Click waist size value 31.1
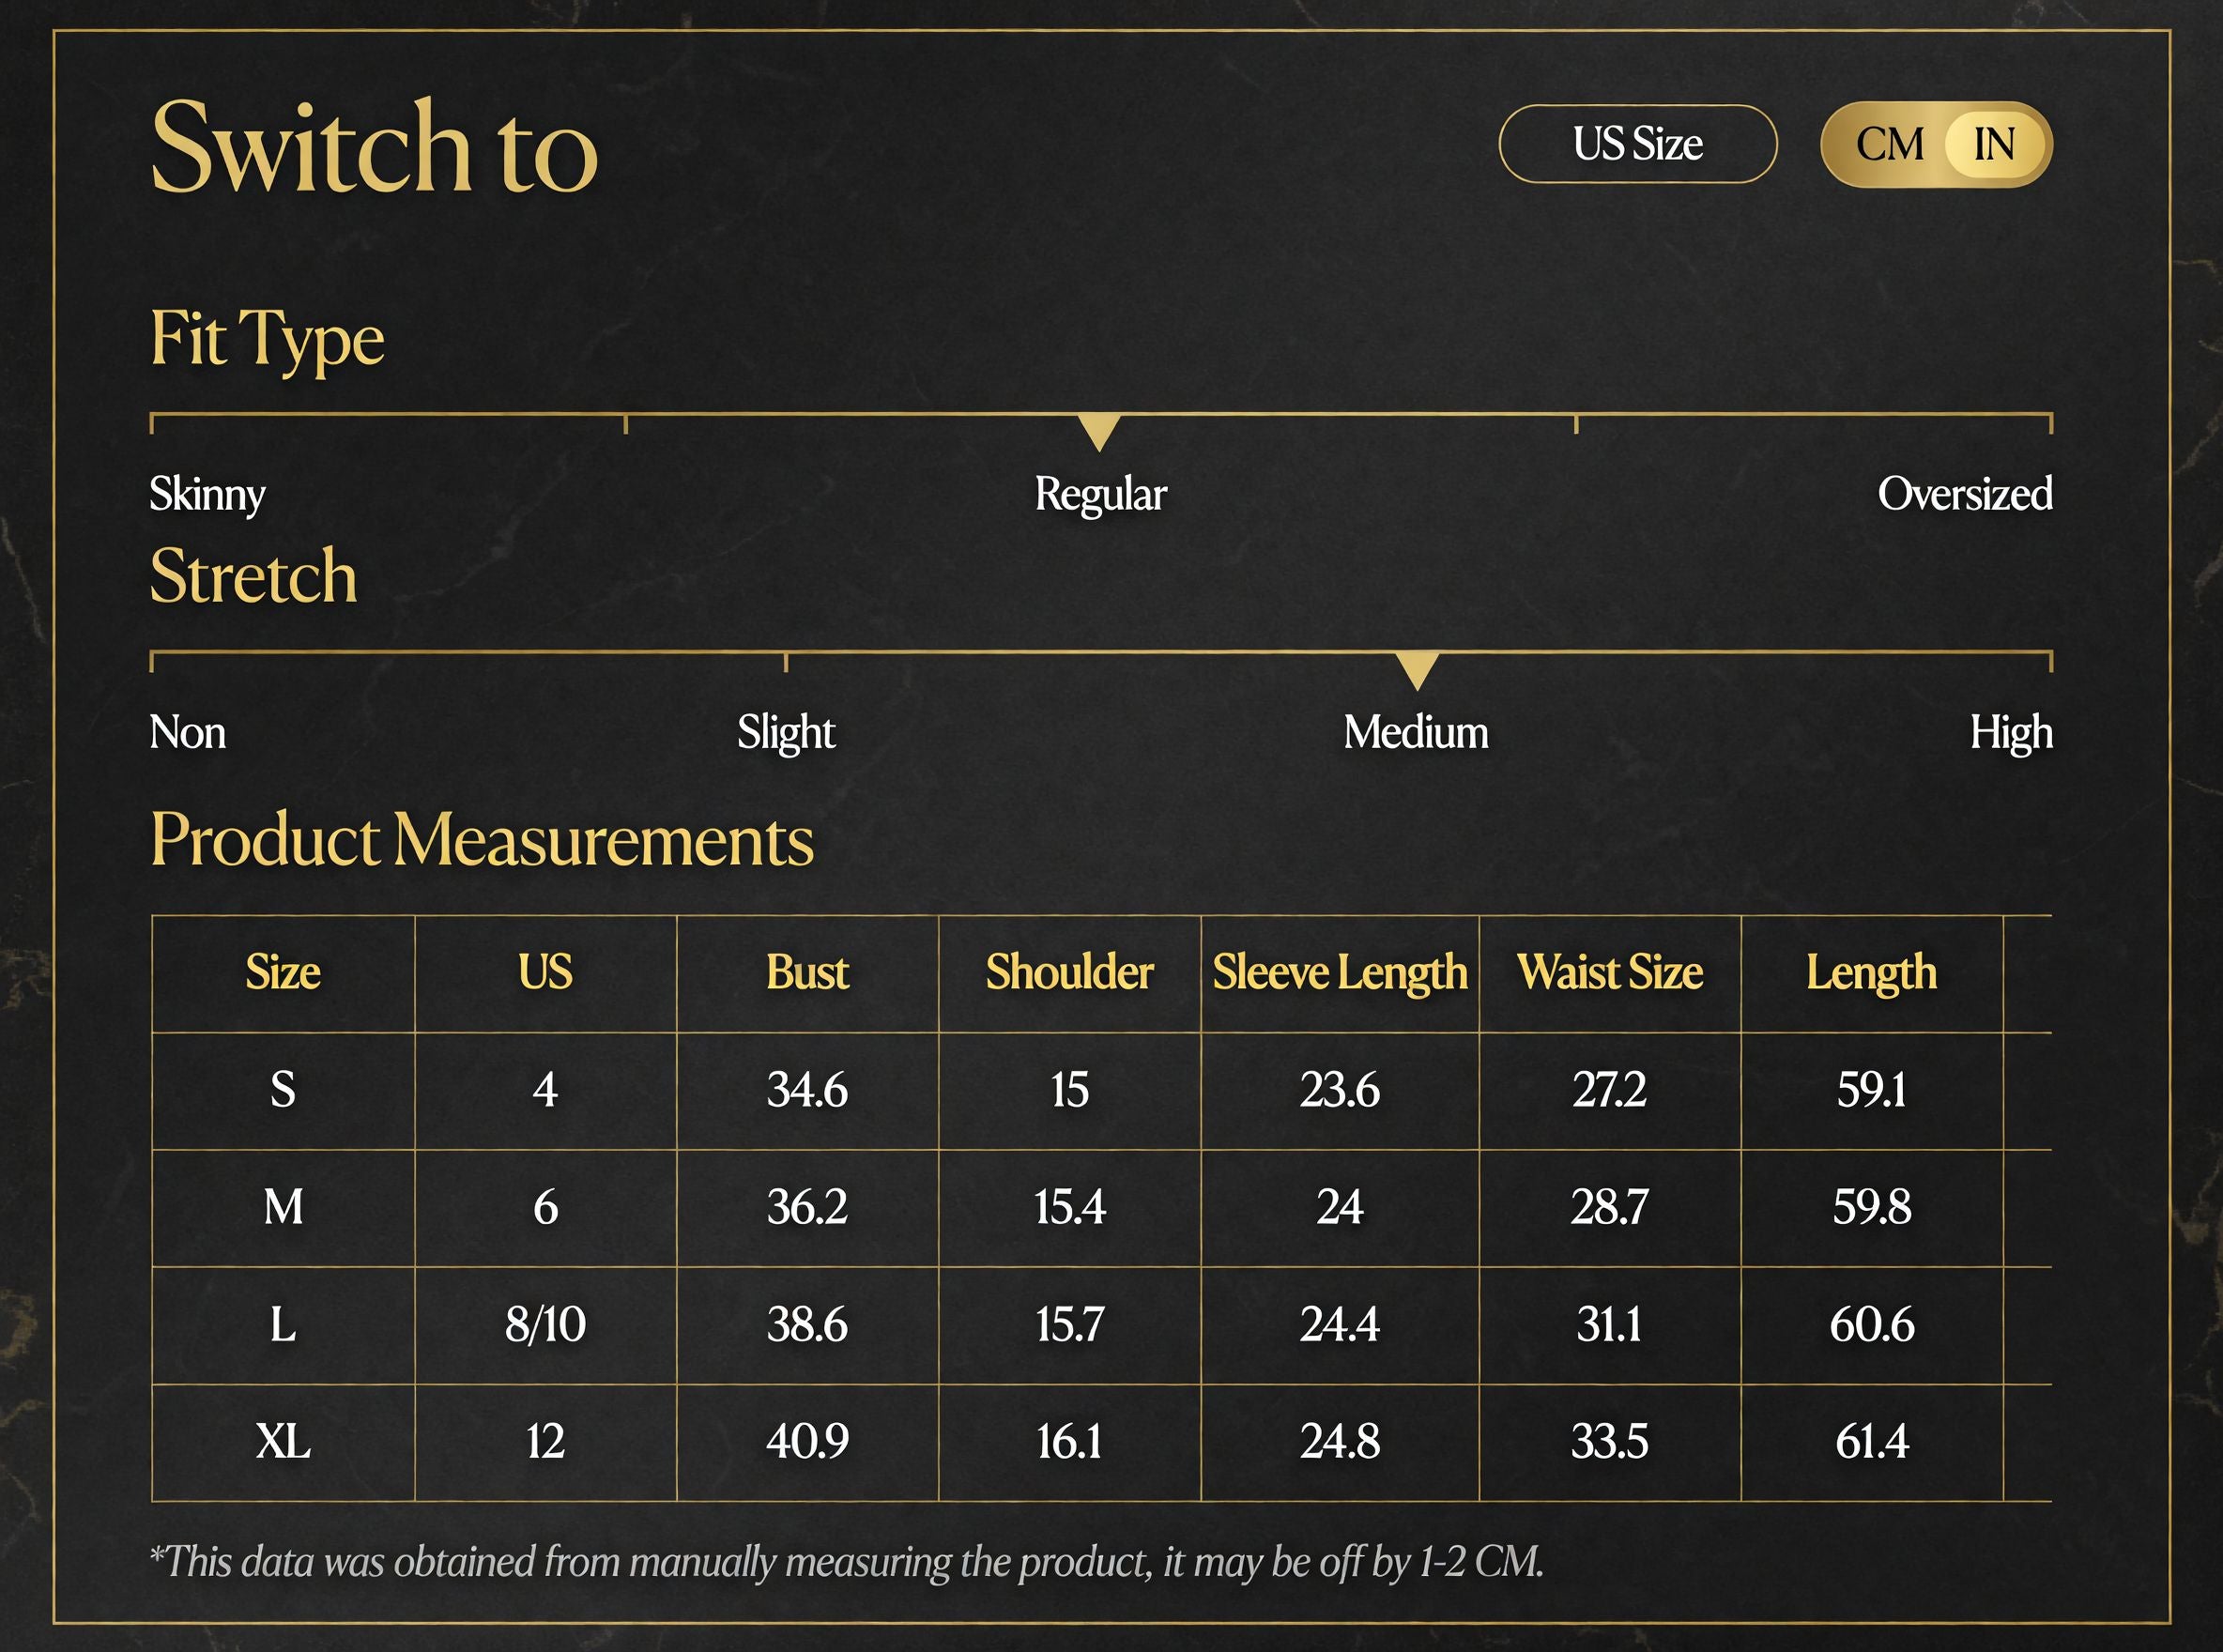2223x1652 pixels. [1610, 1325]
